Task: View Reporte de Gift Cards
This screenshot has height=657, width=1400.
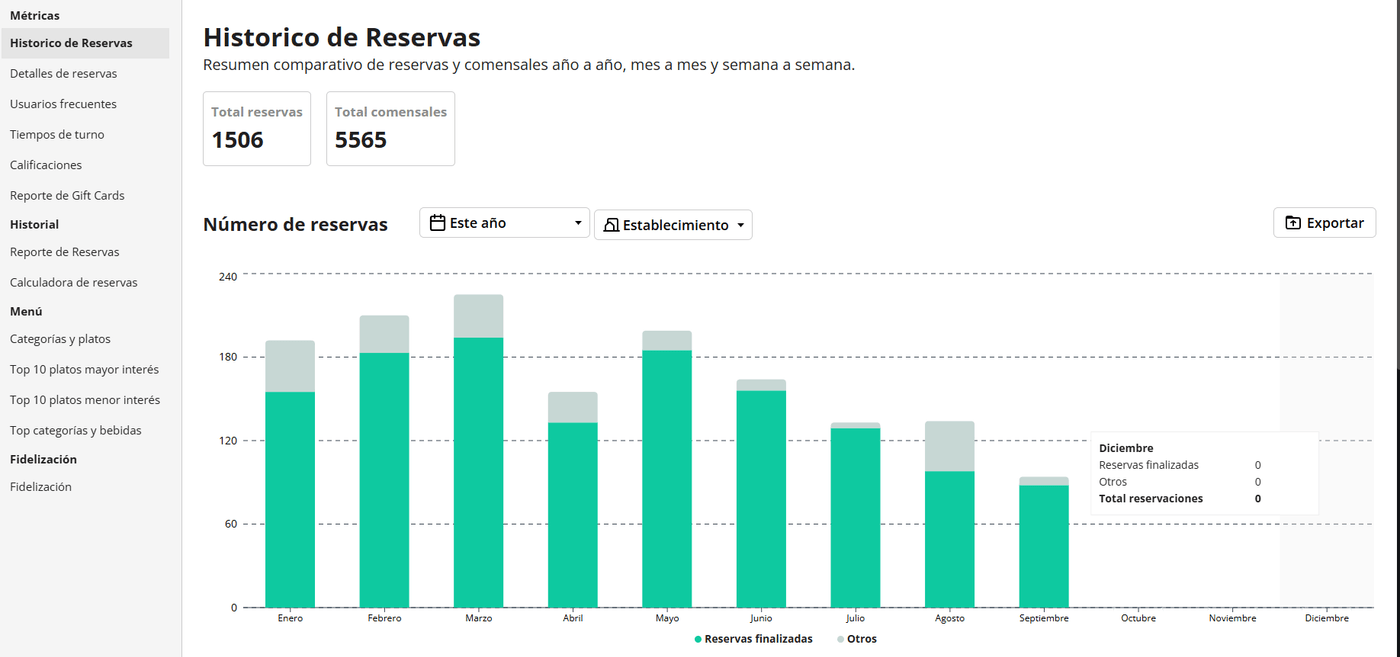Action: pyautogui.click(x=67, y=196)
